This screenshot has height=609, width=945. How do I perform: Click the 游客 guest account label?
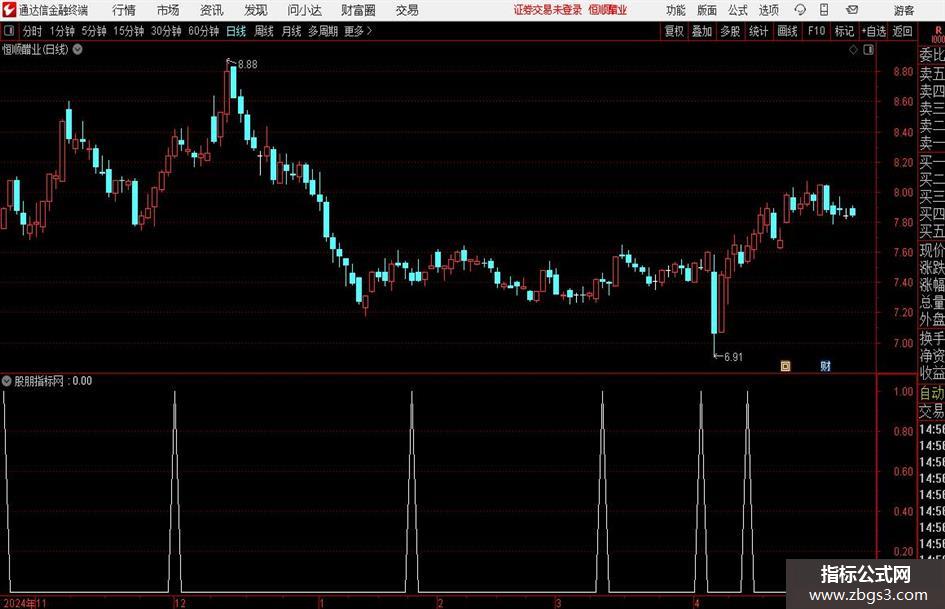pyautogui.click(x=903, y=10)
